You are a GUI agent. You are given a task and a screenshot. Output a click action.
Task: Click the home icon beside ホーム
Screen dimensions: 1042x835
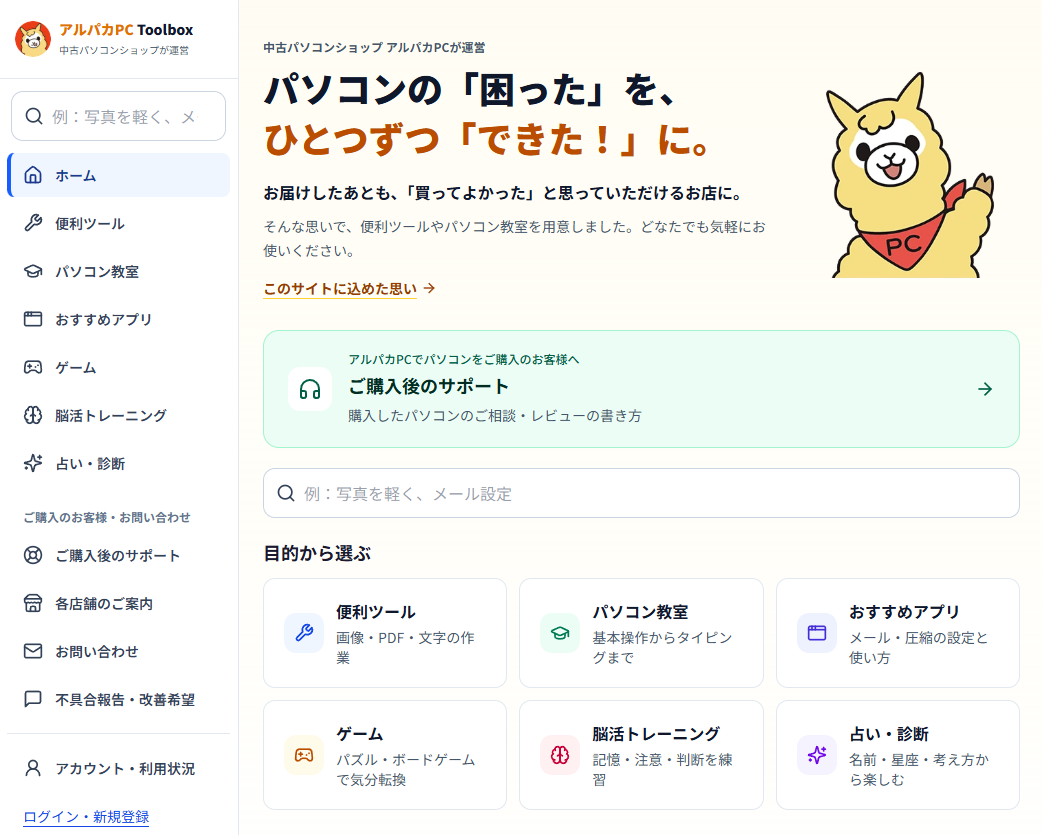click(x=33, y=175)
